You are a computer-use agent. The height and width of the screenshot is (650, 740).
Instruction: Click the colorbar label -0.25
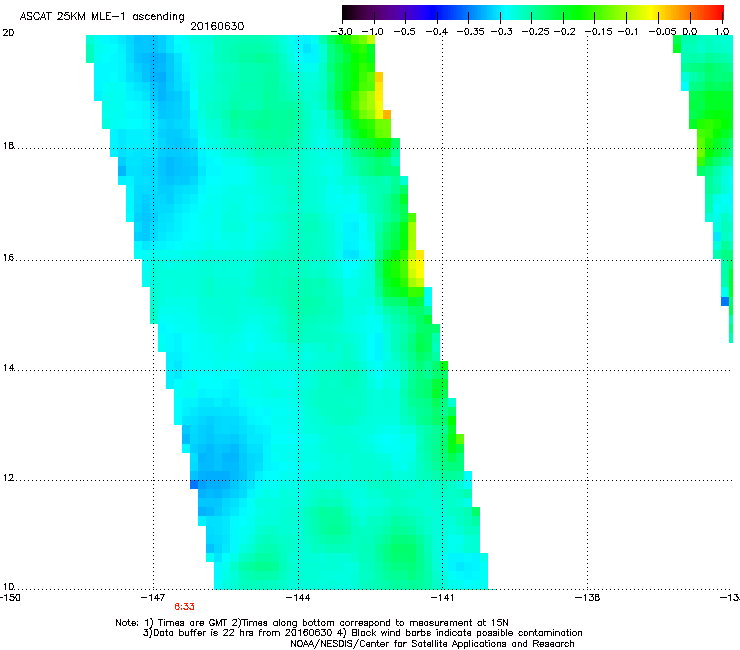point(536,32)
